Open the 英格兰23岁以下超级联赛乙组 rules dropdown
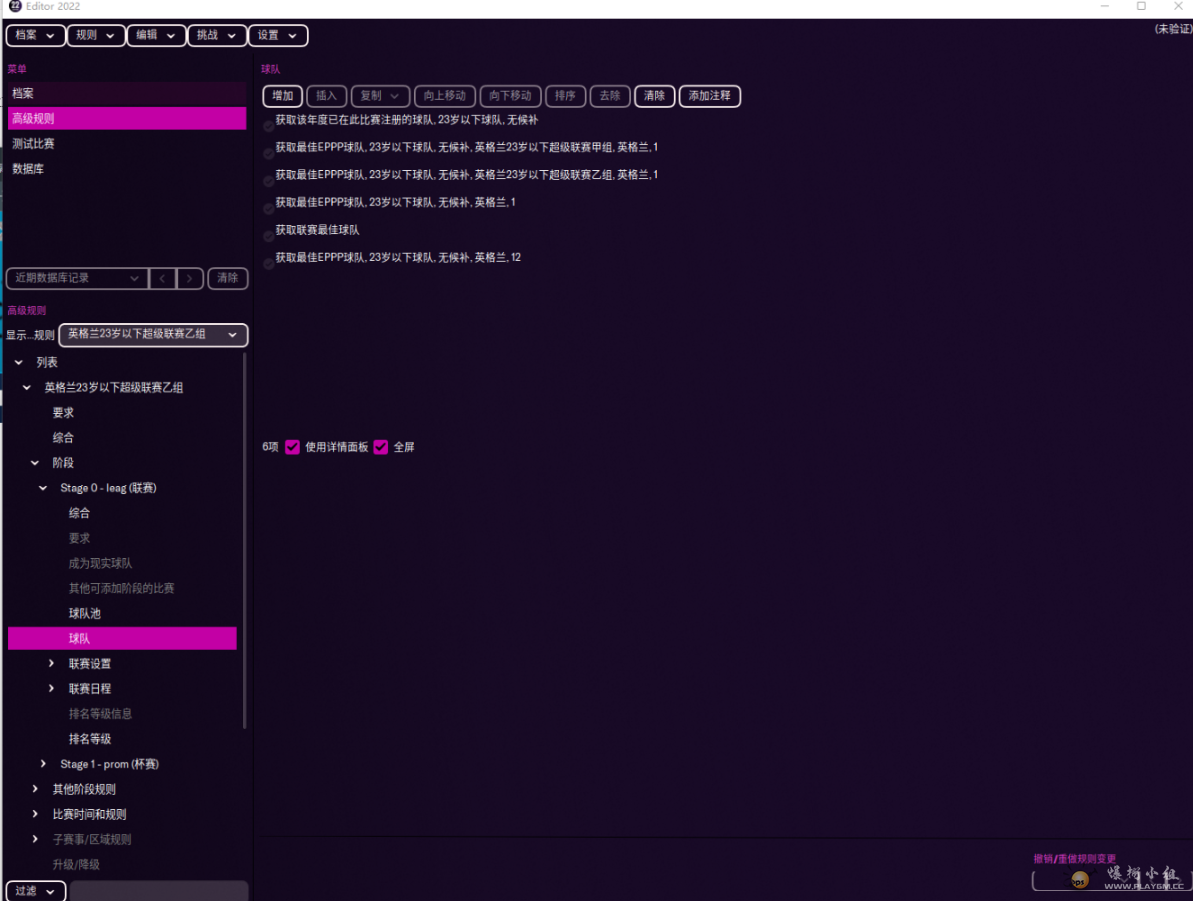1193x901 pixels. click(x=154, y=335)
